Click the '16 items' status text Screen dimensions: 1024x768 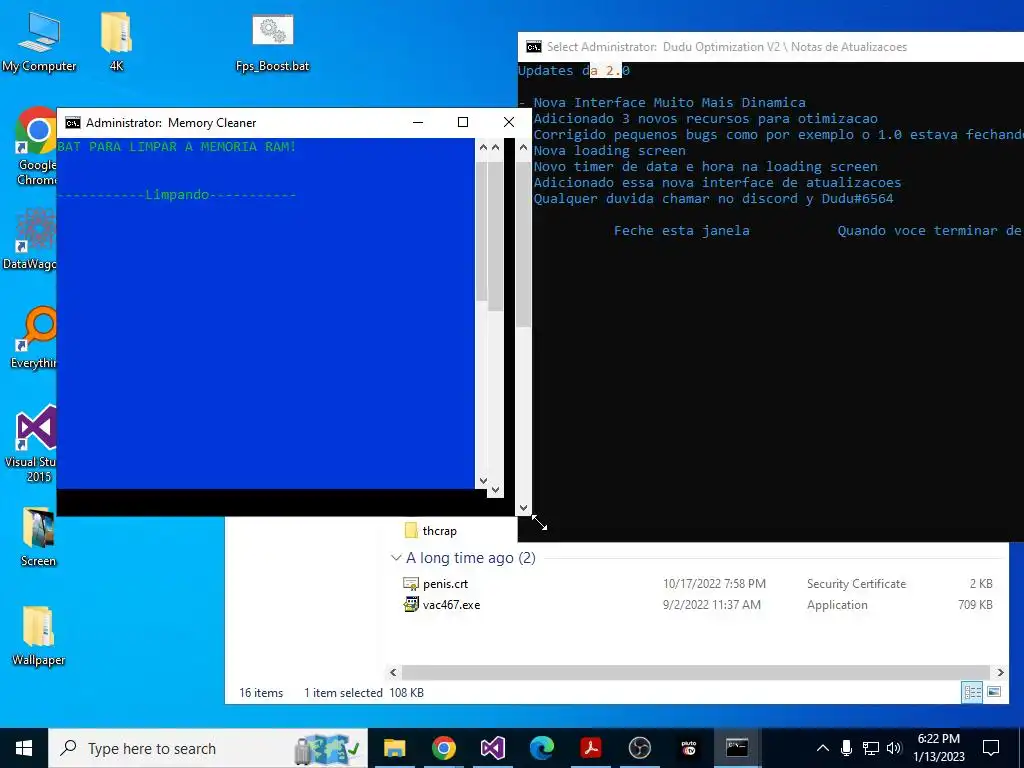[261, 693]
